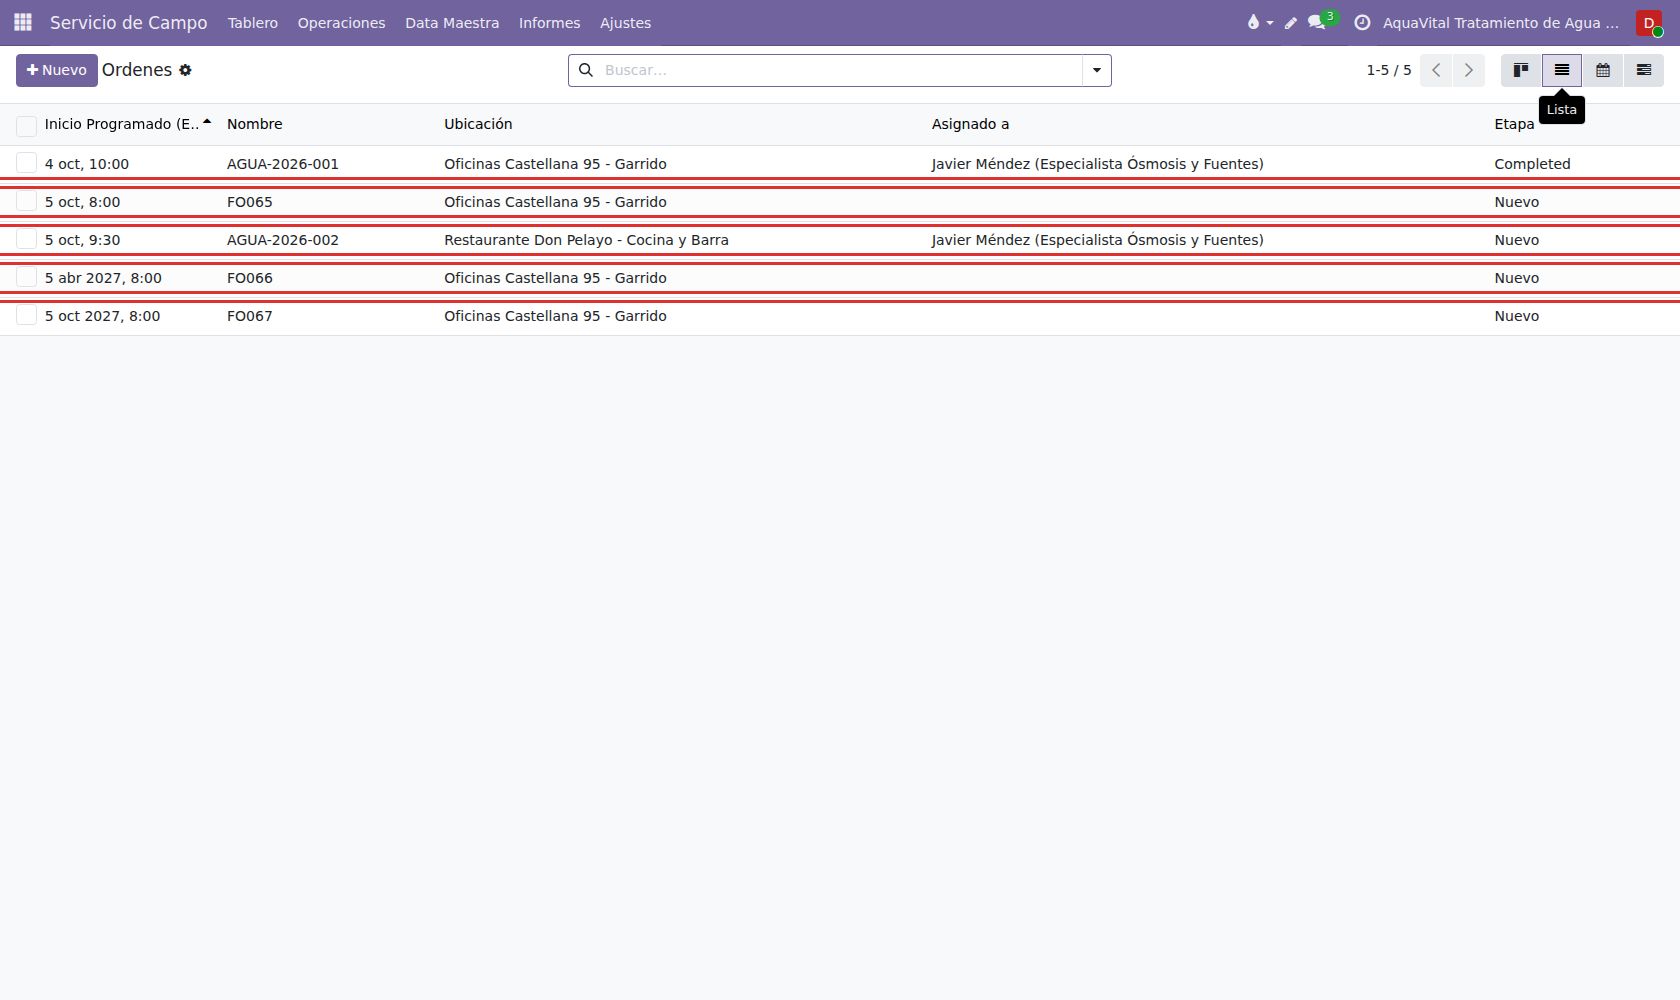The image size is (1680, 1000).
Task: Open the Data Maestra menu
Action: click(452, 23)
